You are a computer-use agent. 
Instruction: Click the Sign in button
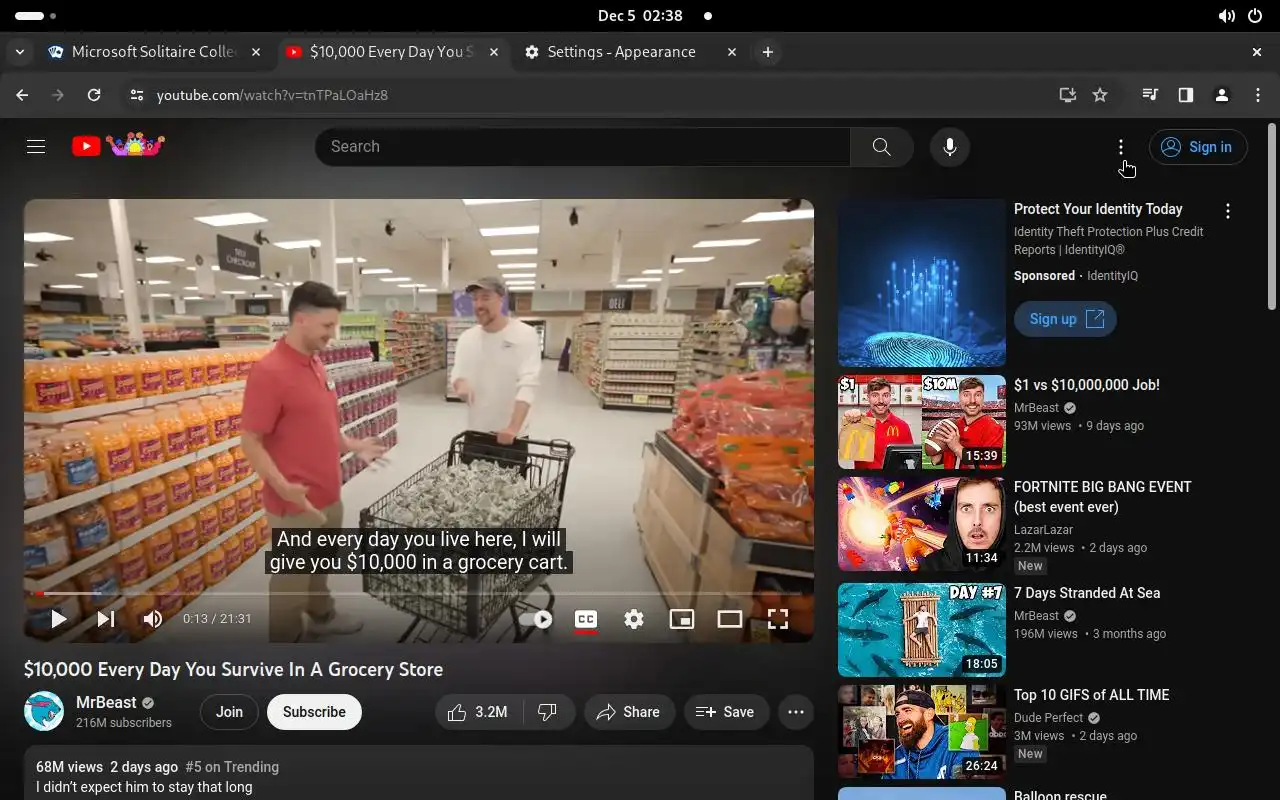pyautogui.click(x=1198, y=147)
